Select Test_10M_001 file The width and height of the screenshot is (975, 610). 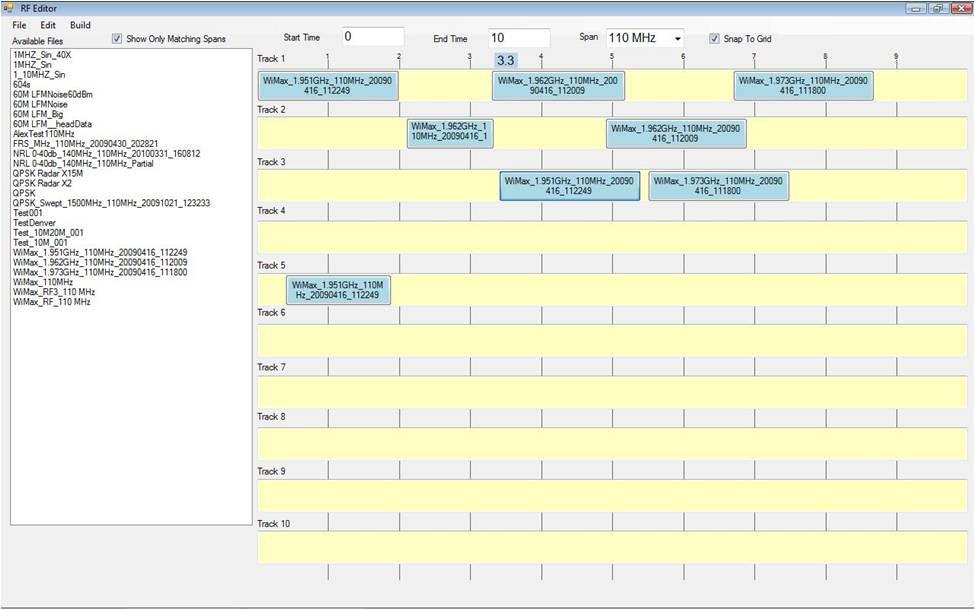40,243
